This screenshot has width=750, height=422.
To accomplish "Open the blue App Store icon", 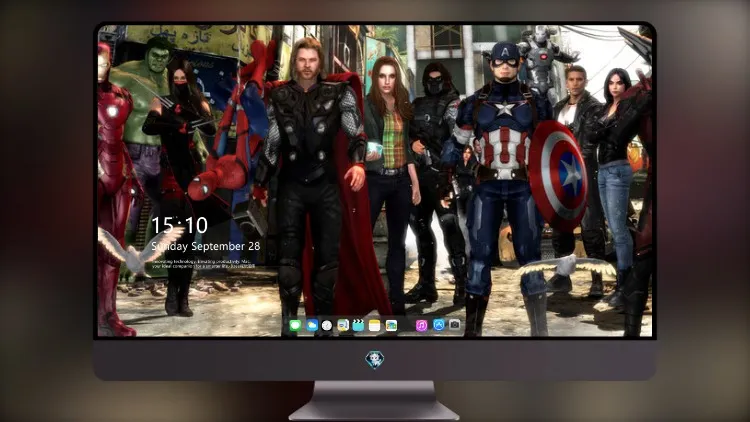I will point(438,325).
